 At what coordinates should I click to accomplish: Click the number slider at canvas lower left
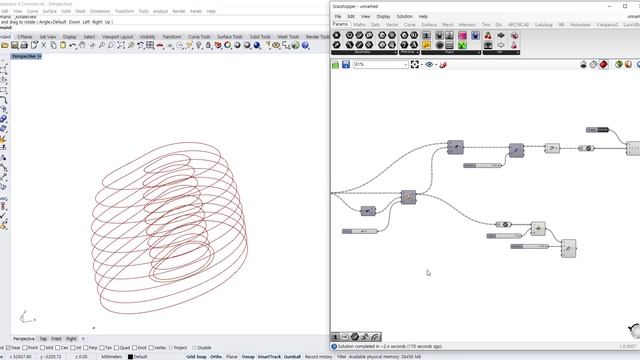(360, 231)
